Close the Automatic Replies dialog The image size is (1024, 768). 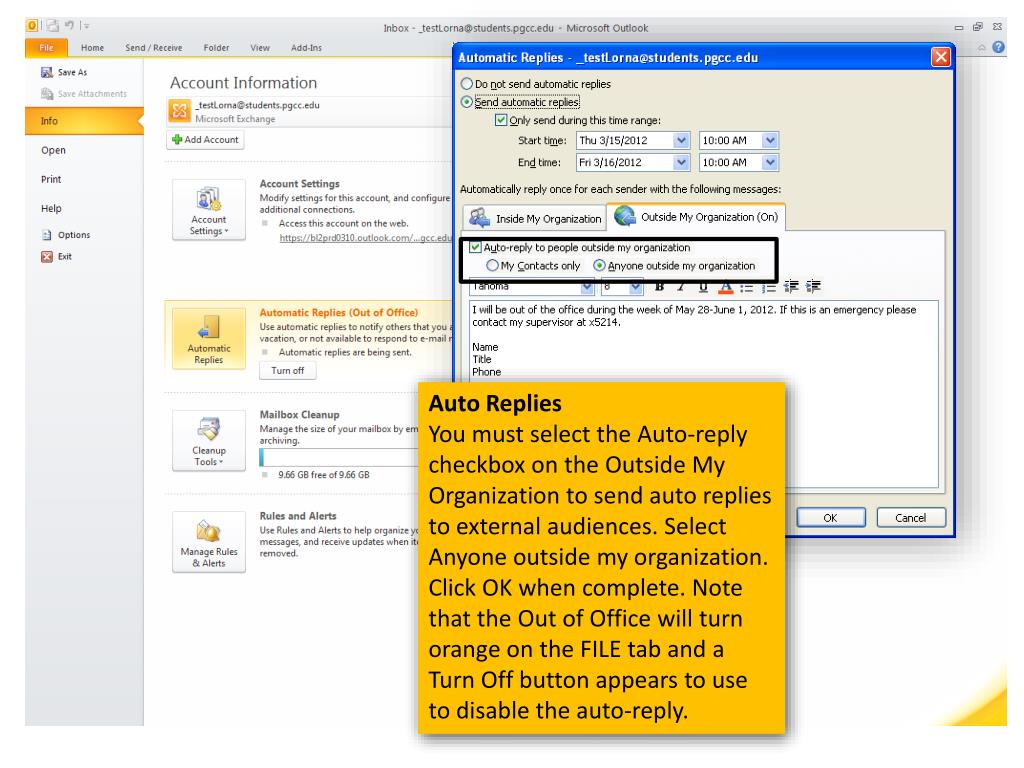(x=940, y=57)
